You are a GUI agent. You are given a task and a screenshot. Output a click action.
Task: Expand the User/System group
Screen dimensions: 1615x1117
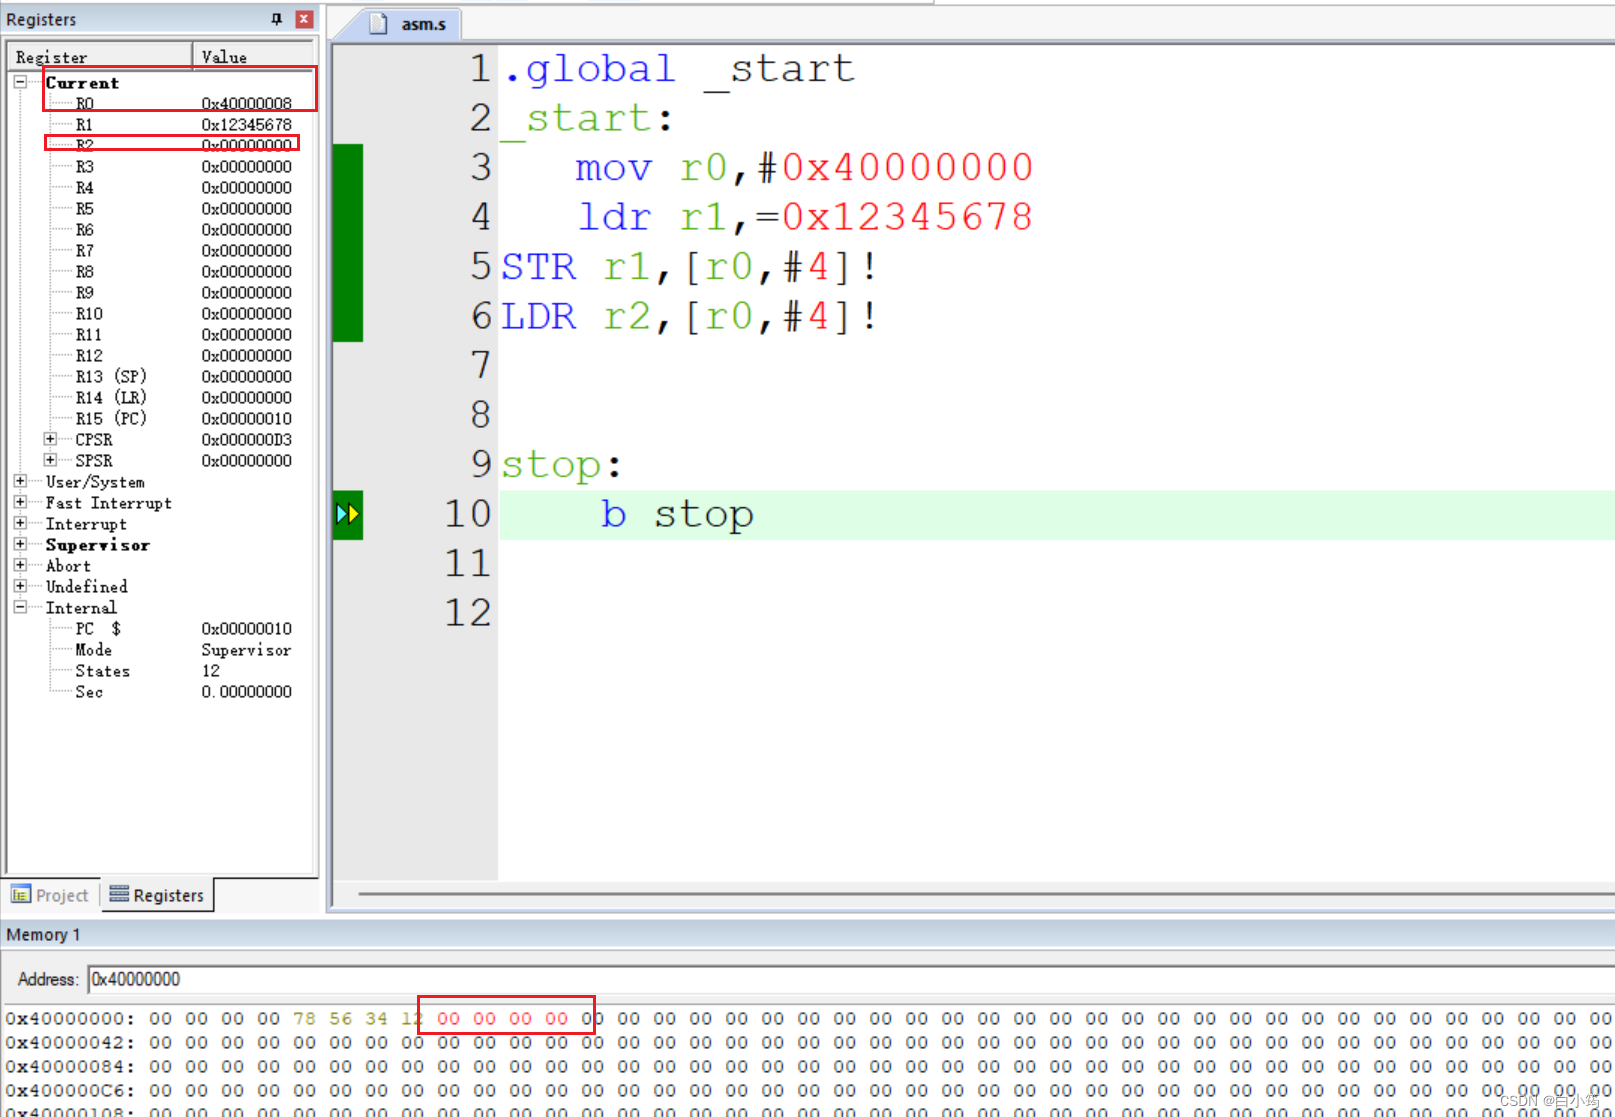point(20,481)
